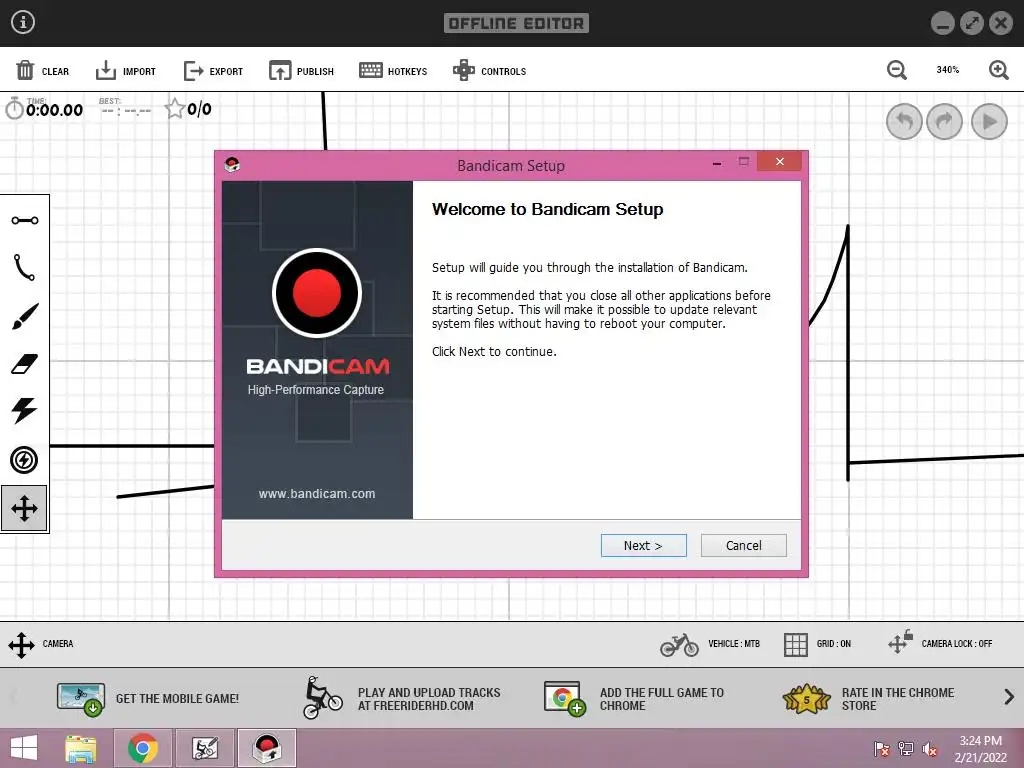Click the www.bandicam.com text

317,494
